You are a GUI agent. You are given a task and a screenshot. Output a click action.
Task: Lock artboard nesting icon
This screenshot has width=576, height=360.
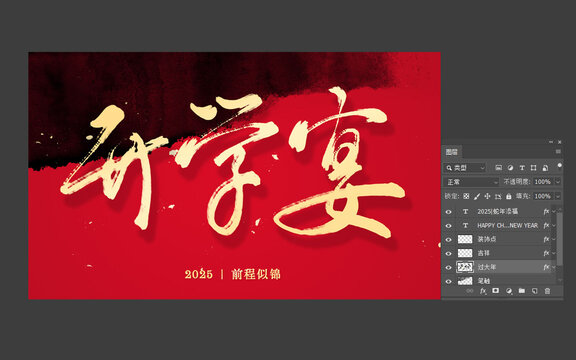498,196
